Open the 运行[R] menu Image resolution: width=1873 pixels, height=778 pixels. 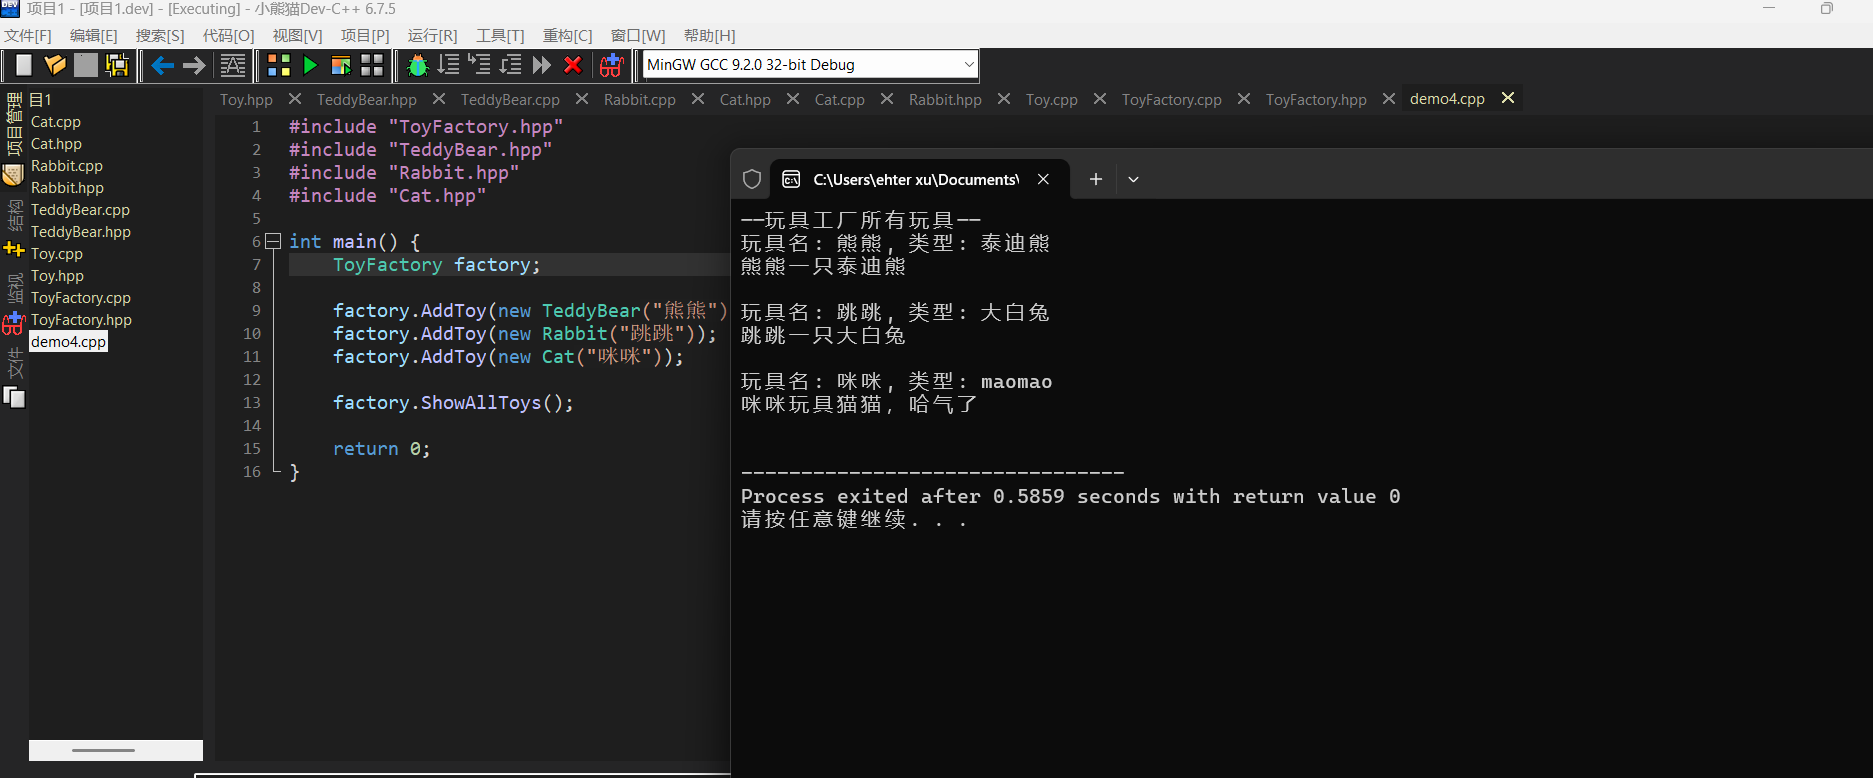(x=433, y=36)
